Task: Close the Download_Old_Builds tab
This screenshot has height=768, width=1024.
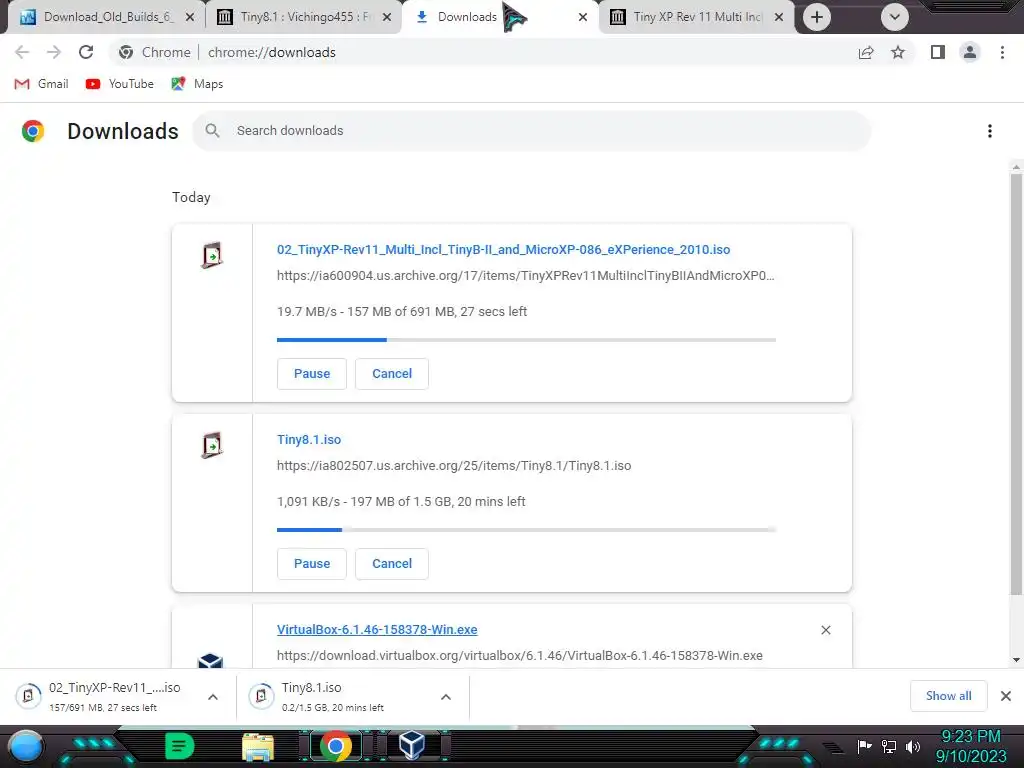Action: pos(190,17)
